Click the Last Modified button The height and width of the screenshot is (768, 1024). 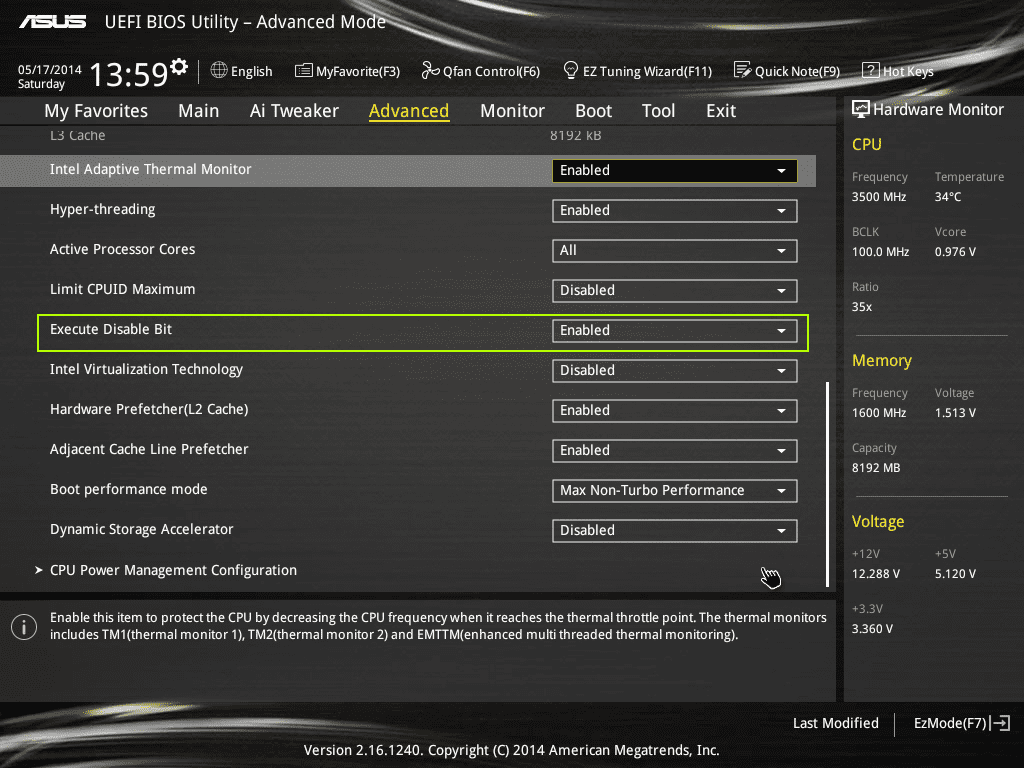pyautogui.click(x=835, y=723)
